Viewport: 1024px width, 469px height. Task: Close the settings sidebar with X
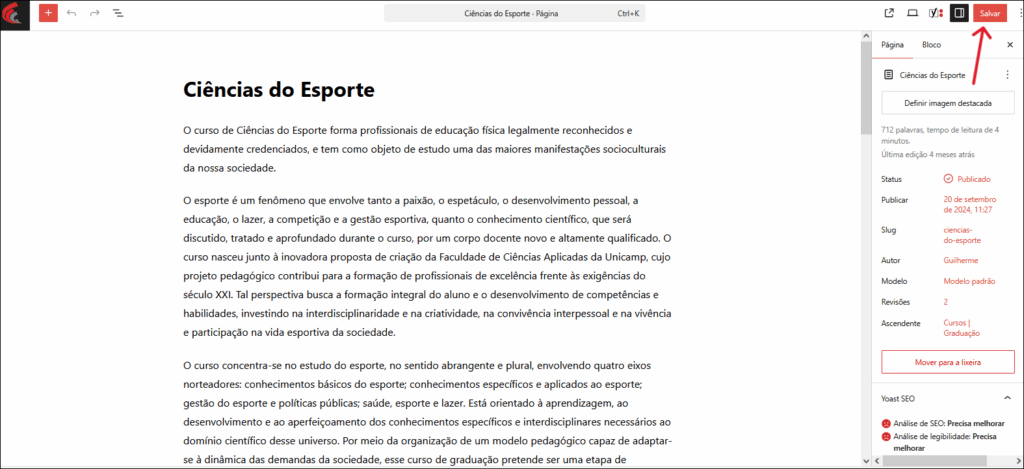point(1009,45)
